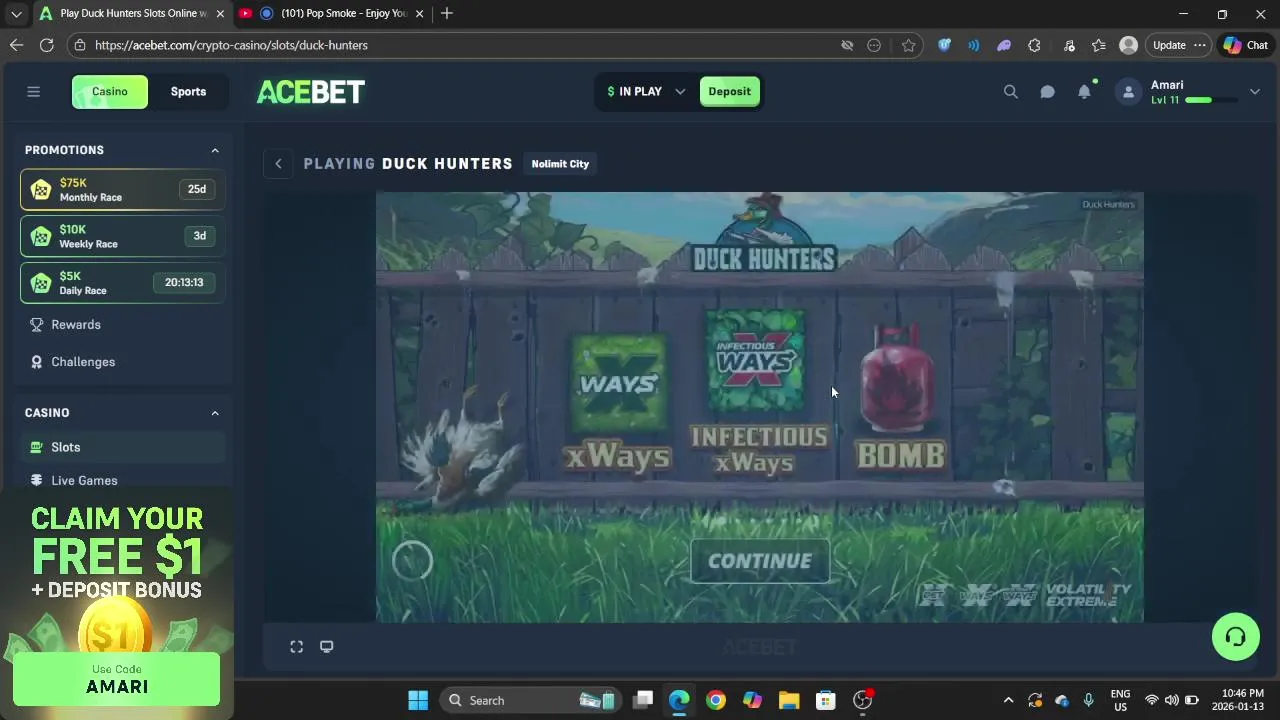This screenshot has height=720, width=1280.
Task: Open live support headset button
Action: [x=1236, y=637]
